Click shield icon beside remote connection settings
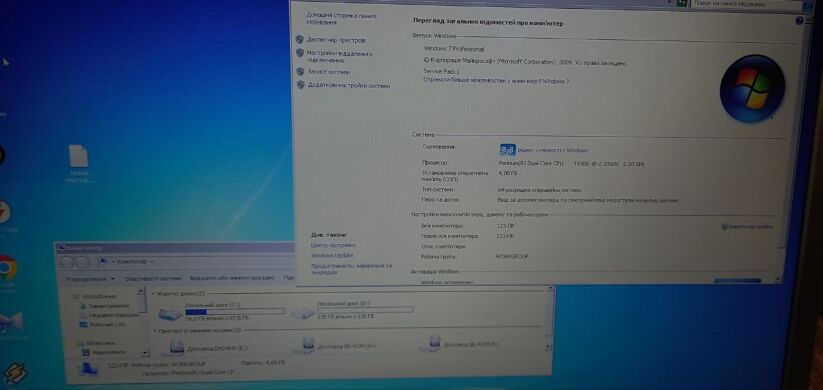823x390 pixels. pos(300,53)
